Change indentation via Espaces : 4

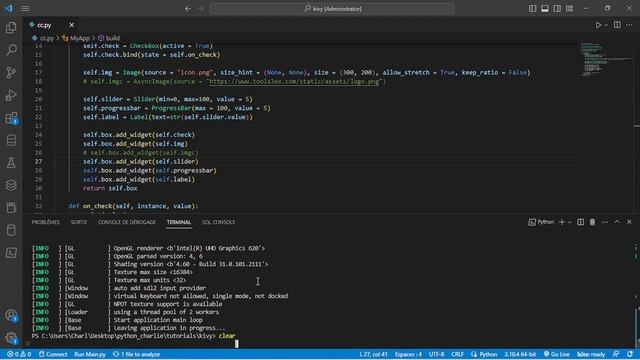click(x=408, y=354)
